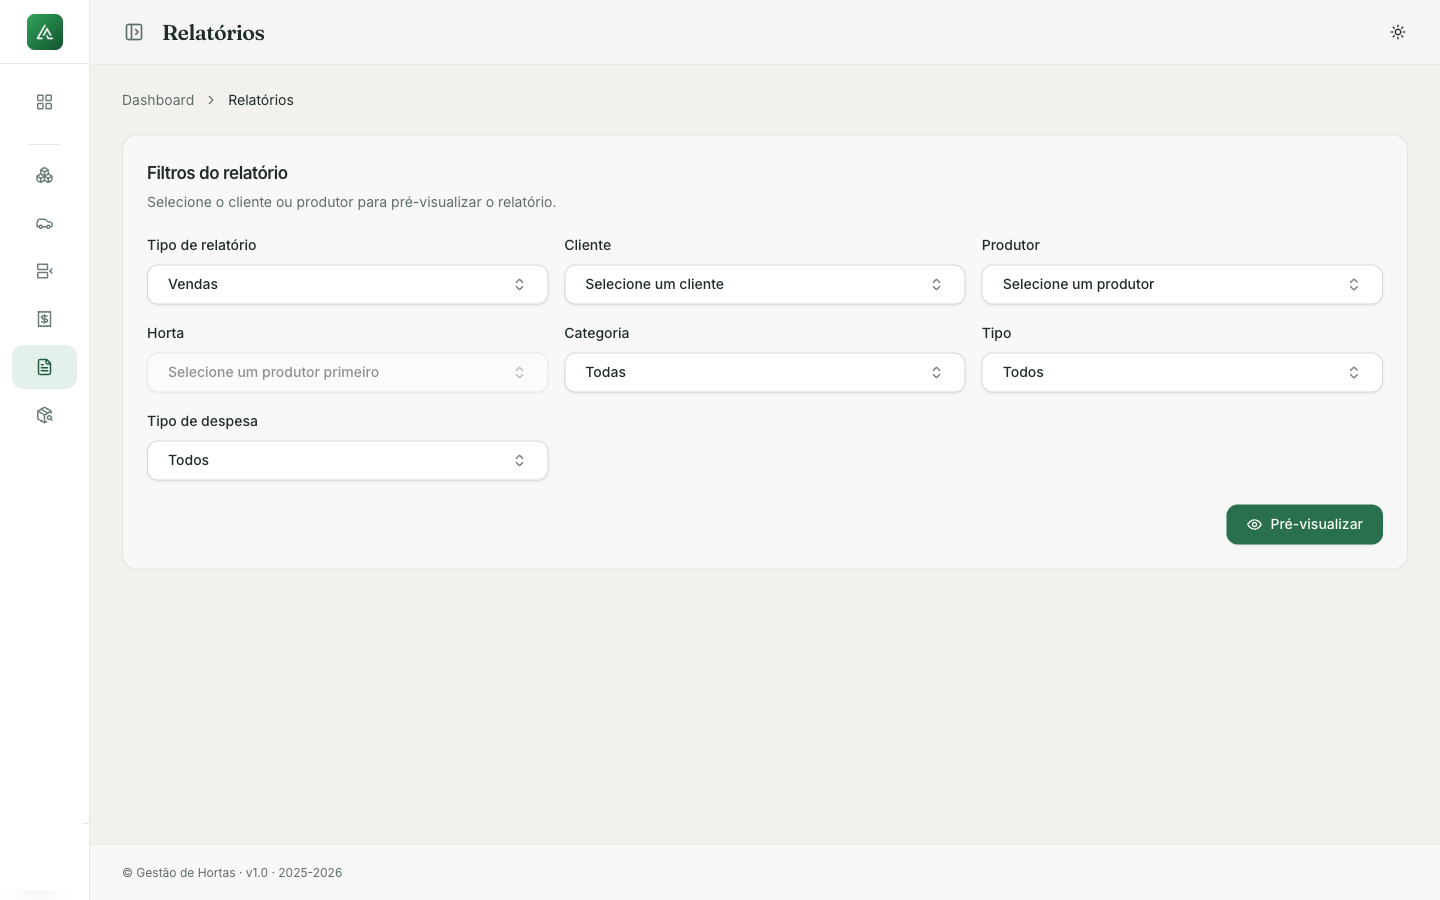Open the Cliente selection dropdown

(x=764, y=284)
